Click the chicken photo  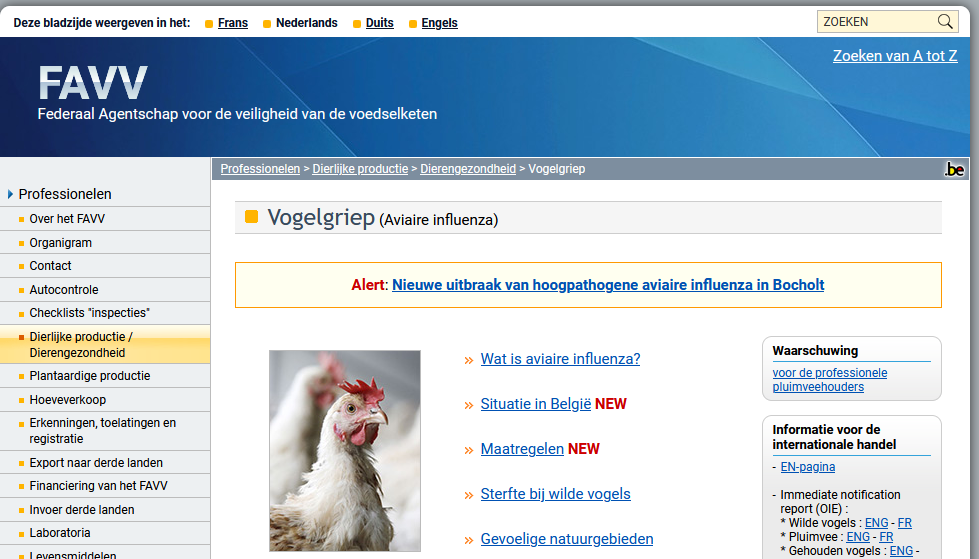click(x=345, y=451)
